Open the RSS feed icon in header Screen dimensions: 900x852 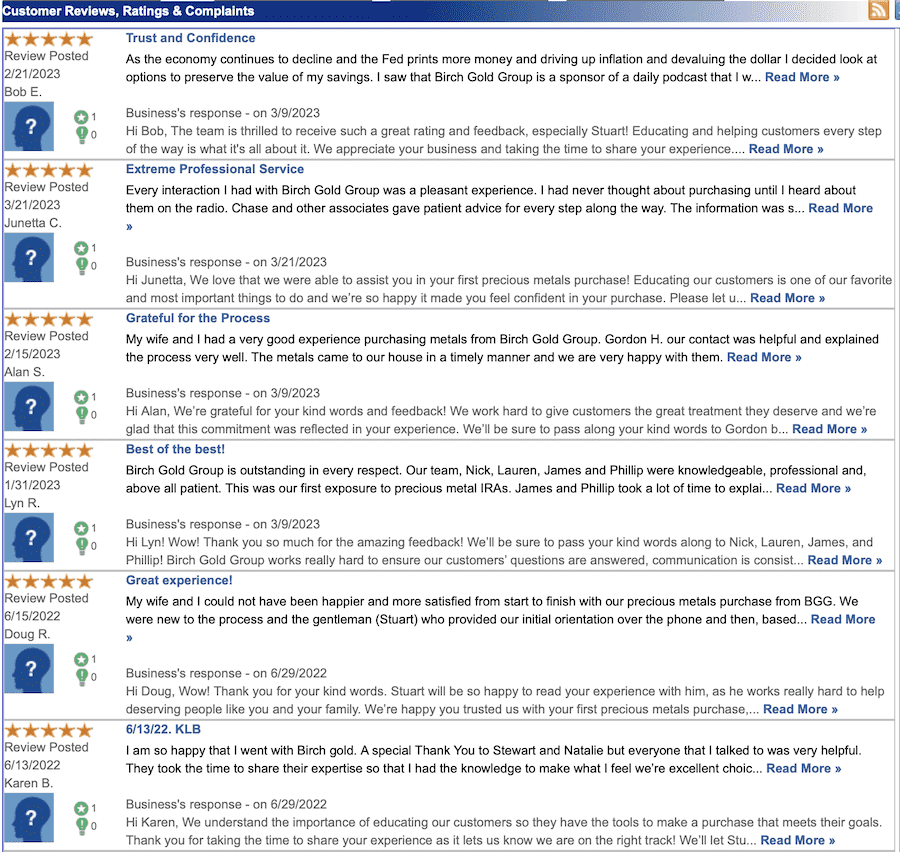(879, 10)
